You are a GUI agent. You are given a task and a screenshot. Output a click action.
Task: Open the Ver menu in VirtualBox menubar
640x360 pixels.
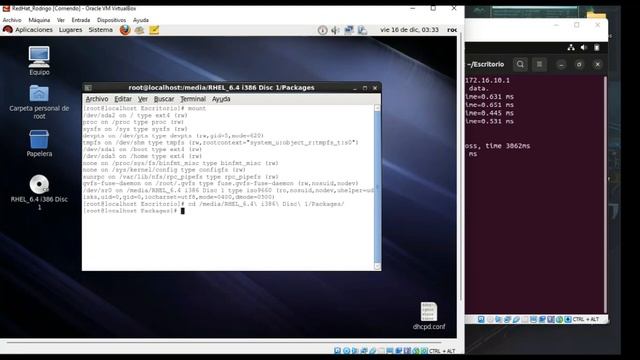61,20
